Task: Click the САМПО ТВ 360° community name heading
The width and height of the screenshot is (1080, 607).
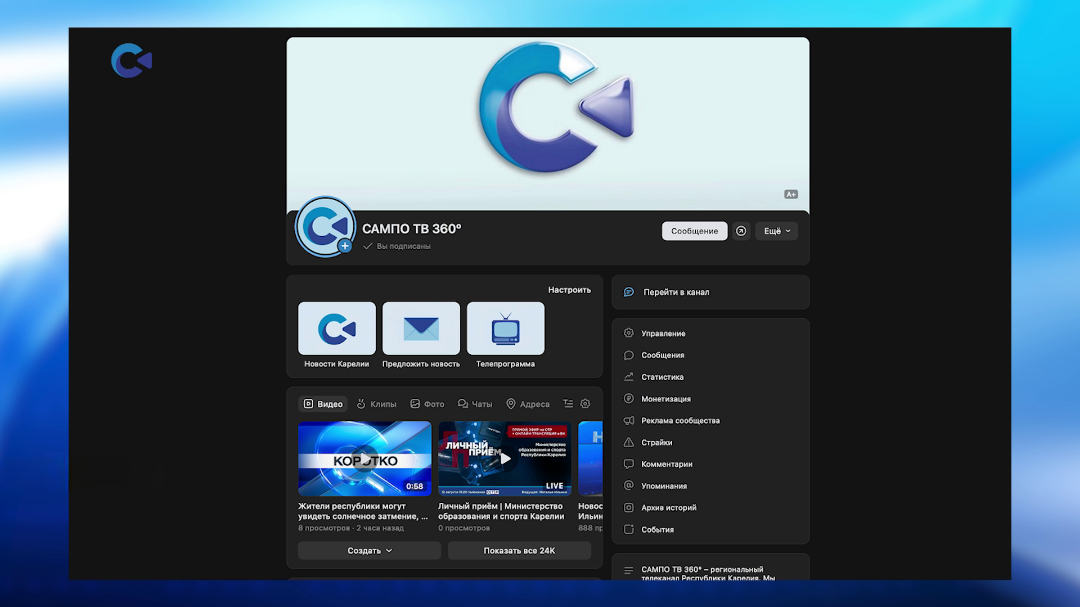Action: (412, 229)
